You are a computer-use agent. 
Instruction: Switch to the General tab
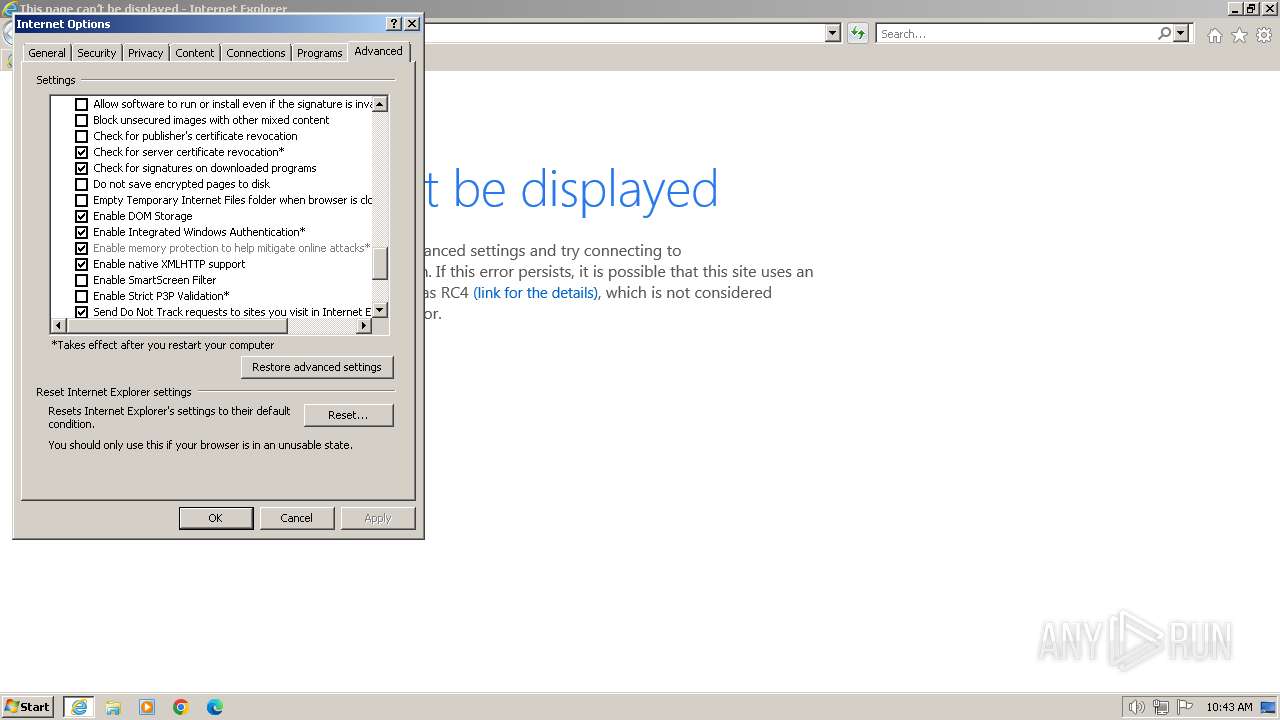[47, 53]
